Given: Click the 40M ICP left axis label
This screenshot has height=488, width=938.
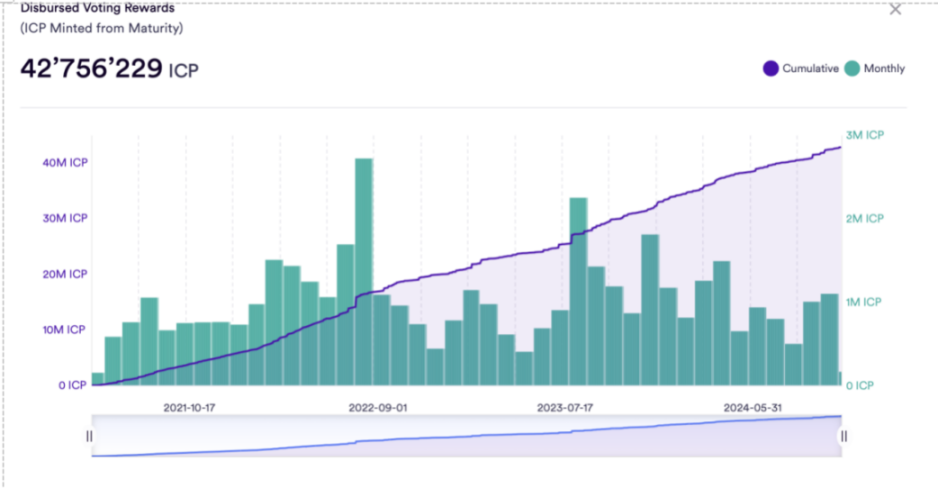Looking at the screenshot, I should point(64,162).
